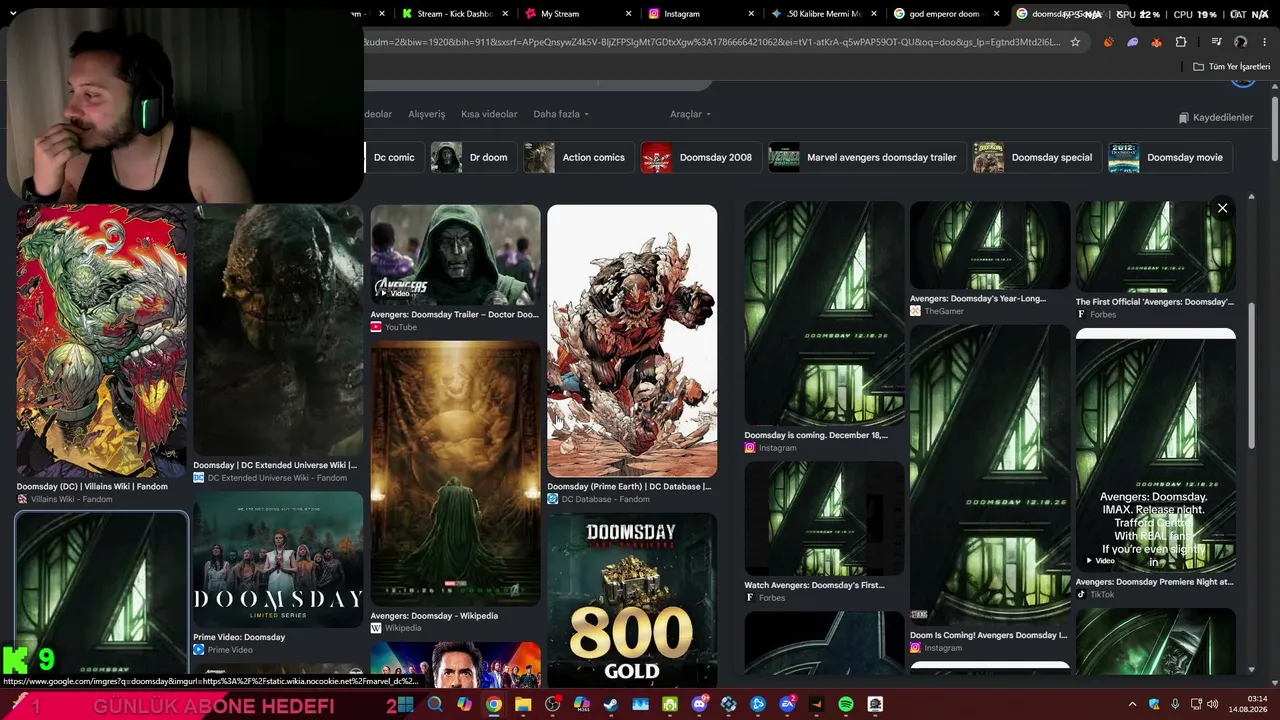Open the Windows Start menu
Screen dimensions: 1280x720
point(406,705)
